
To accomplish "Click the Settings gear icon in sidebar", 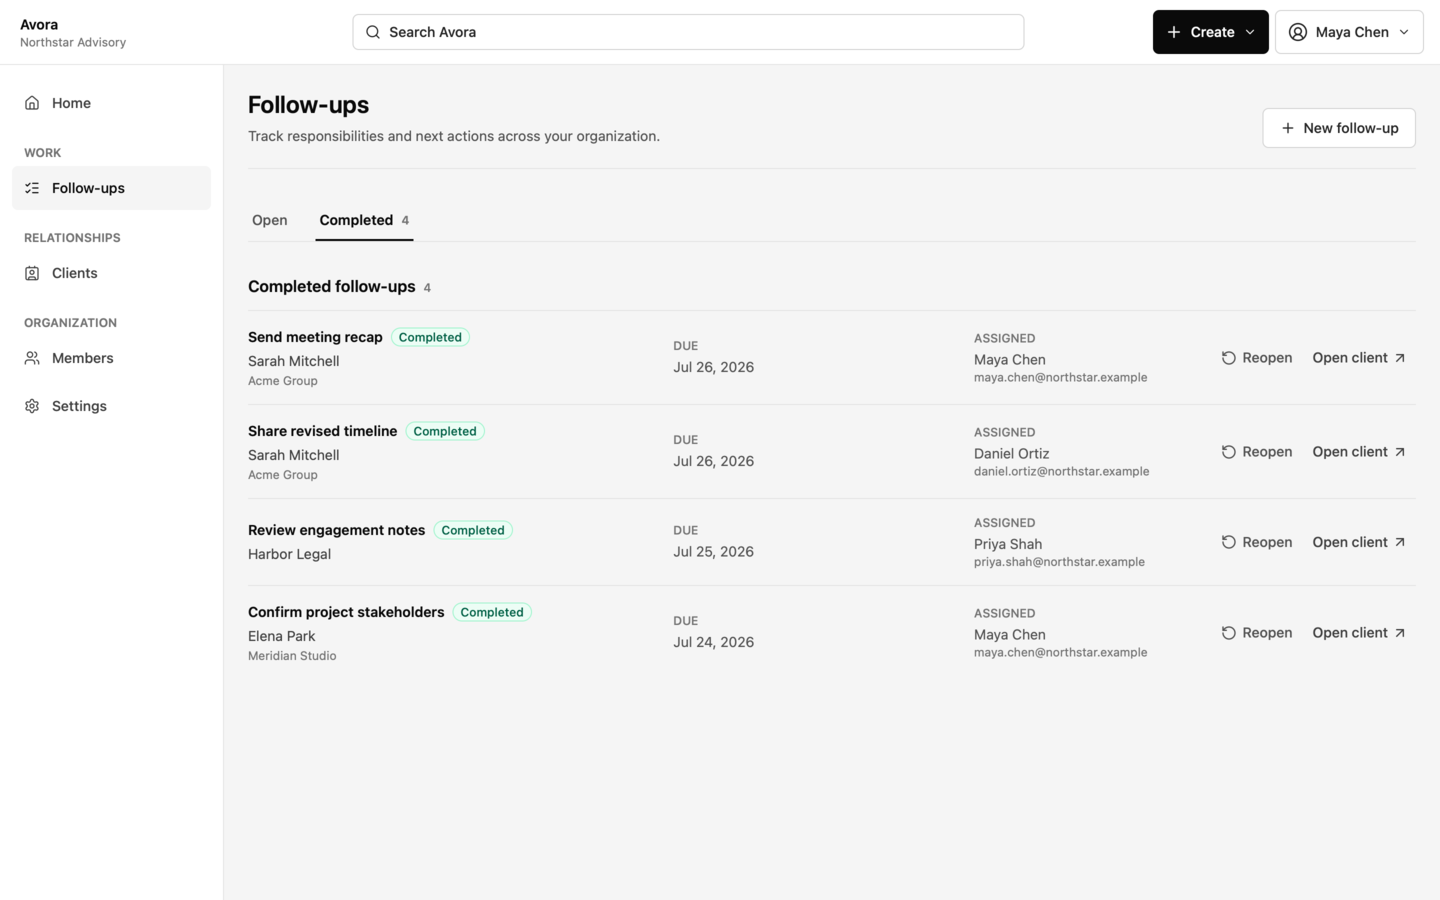I will click(32, 406).
